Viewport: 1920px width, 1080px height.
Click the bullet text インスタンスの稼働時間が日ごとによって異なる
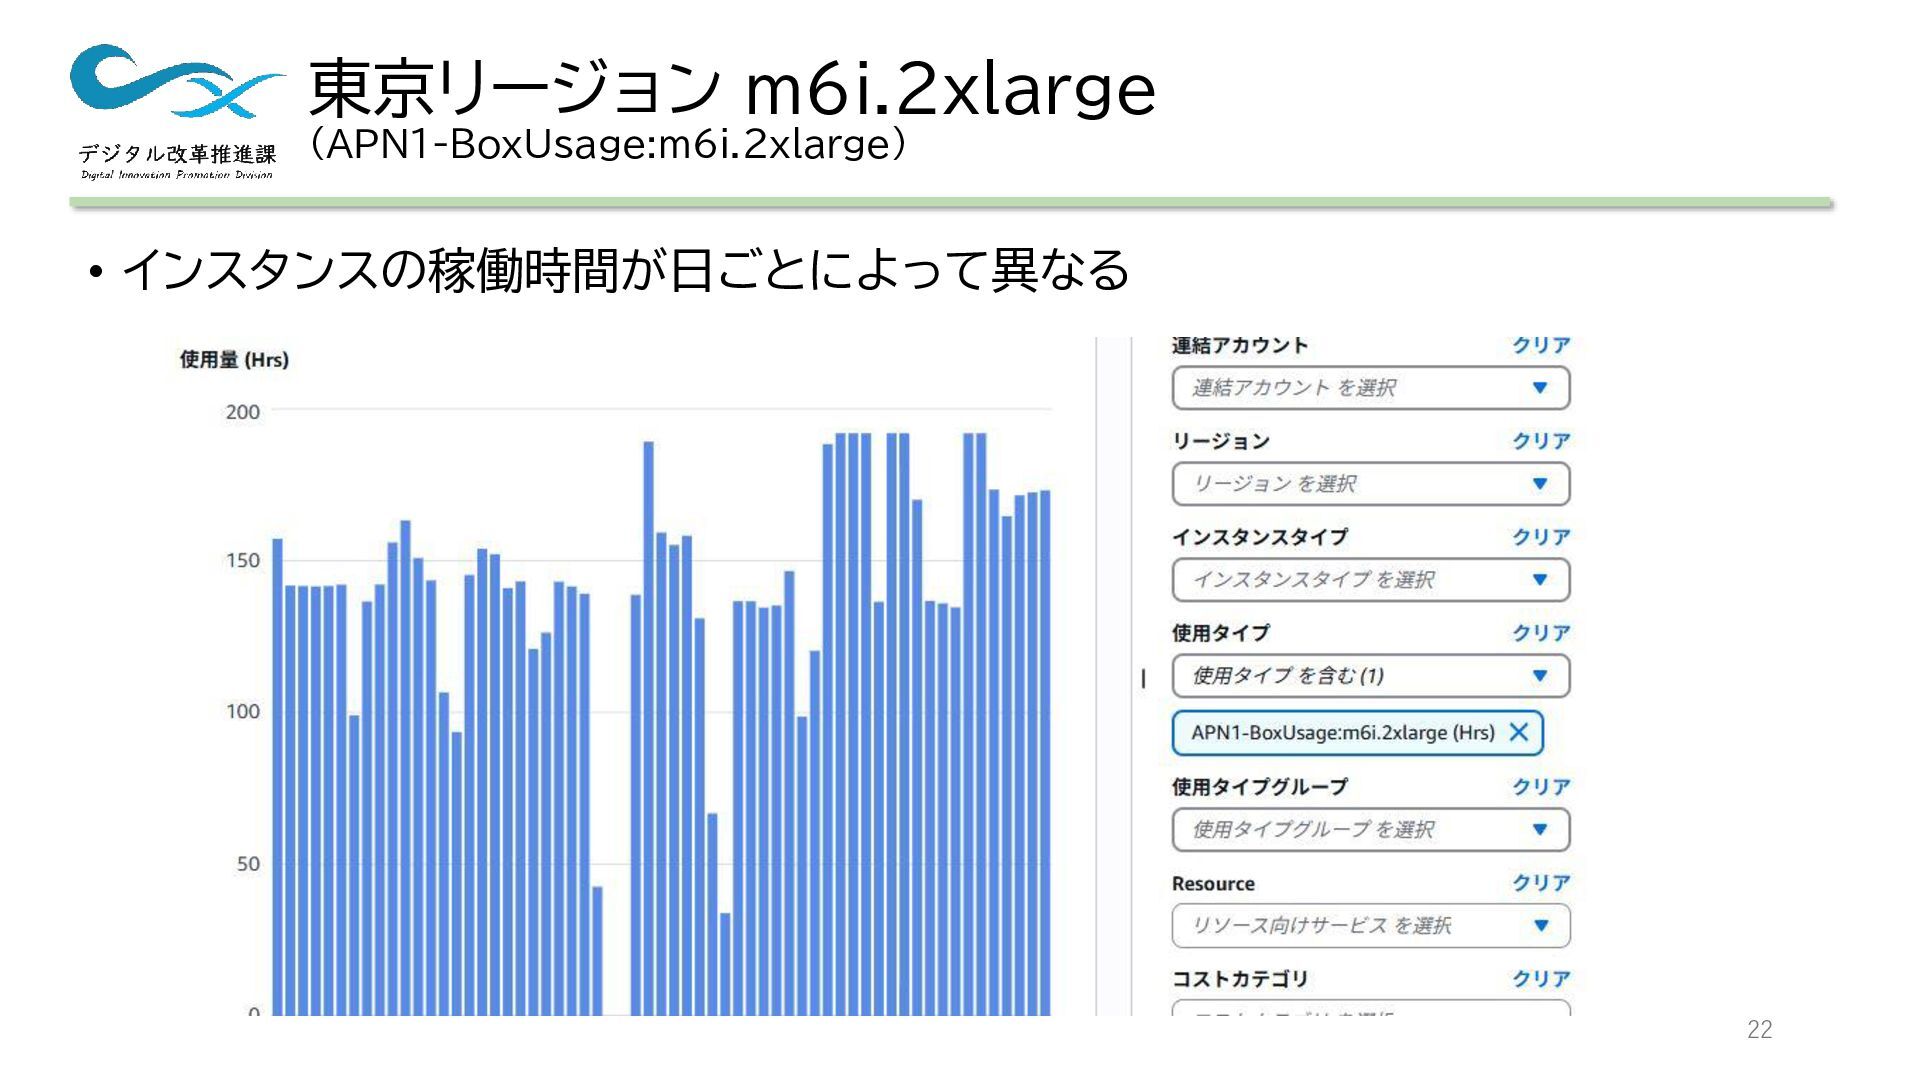(625, 270)
